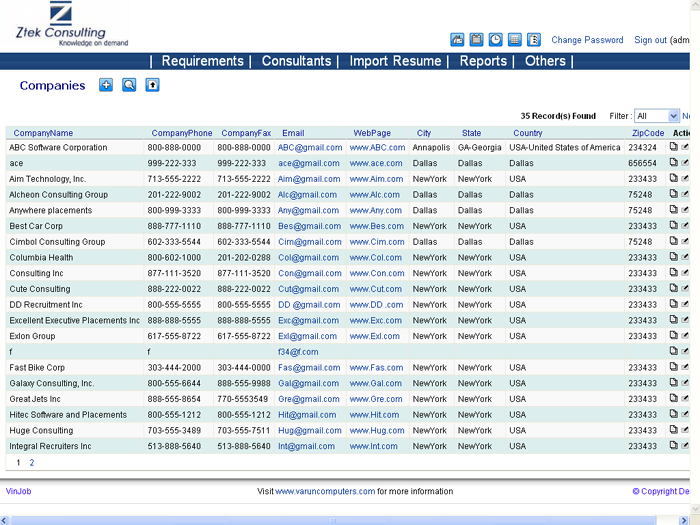Open the Requirements menu
Viewport: 700px width, 525px height.
click(x=203, y=61)
